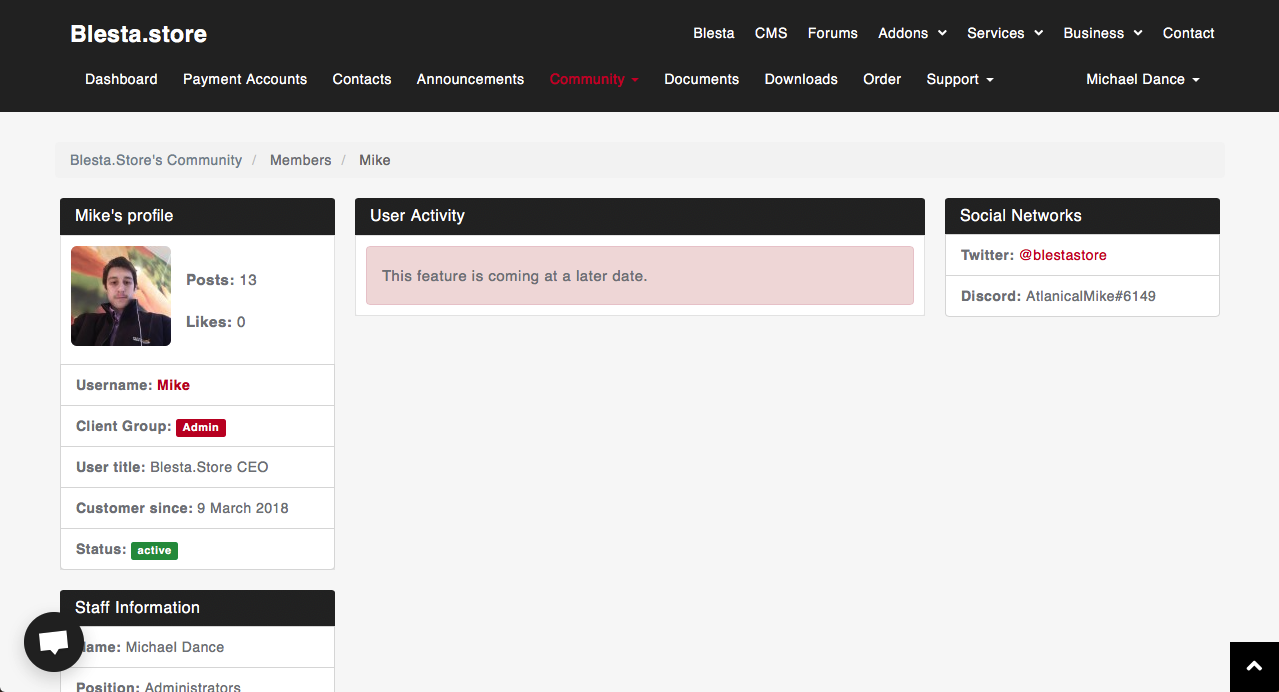Open the Blesta top menu link
1279x692 pixels.
pos(714,33)
